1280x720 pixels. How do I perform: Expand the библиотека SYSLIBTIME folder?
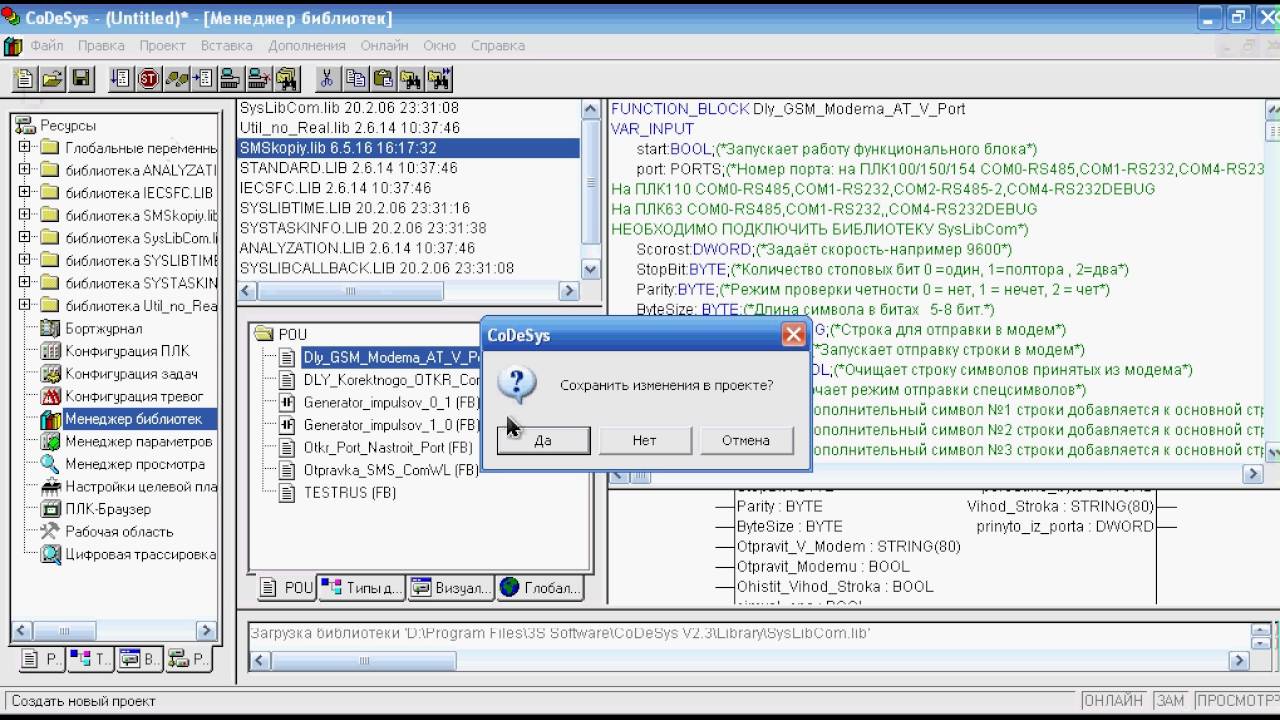click(25, 261)
